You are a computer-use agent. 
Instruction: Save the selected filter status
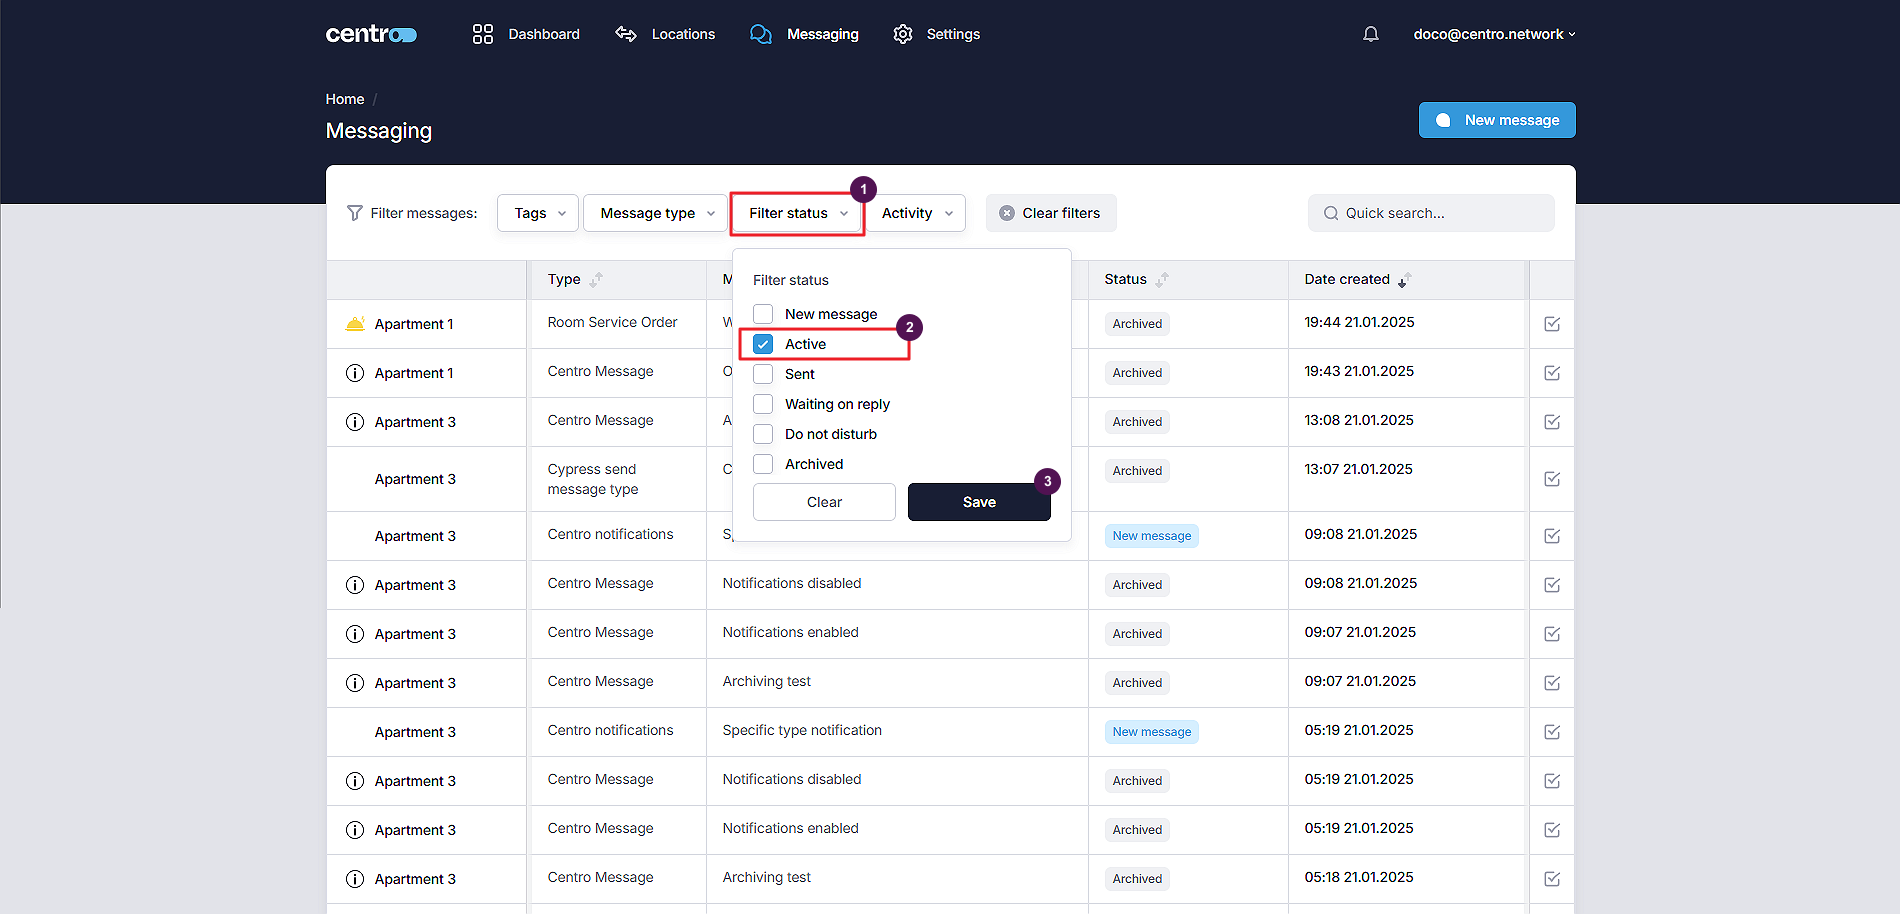(978, 502)
